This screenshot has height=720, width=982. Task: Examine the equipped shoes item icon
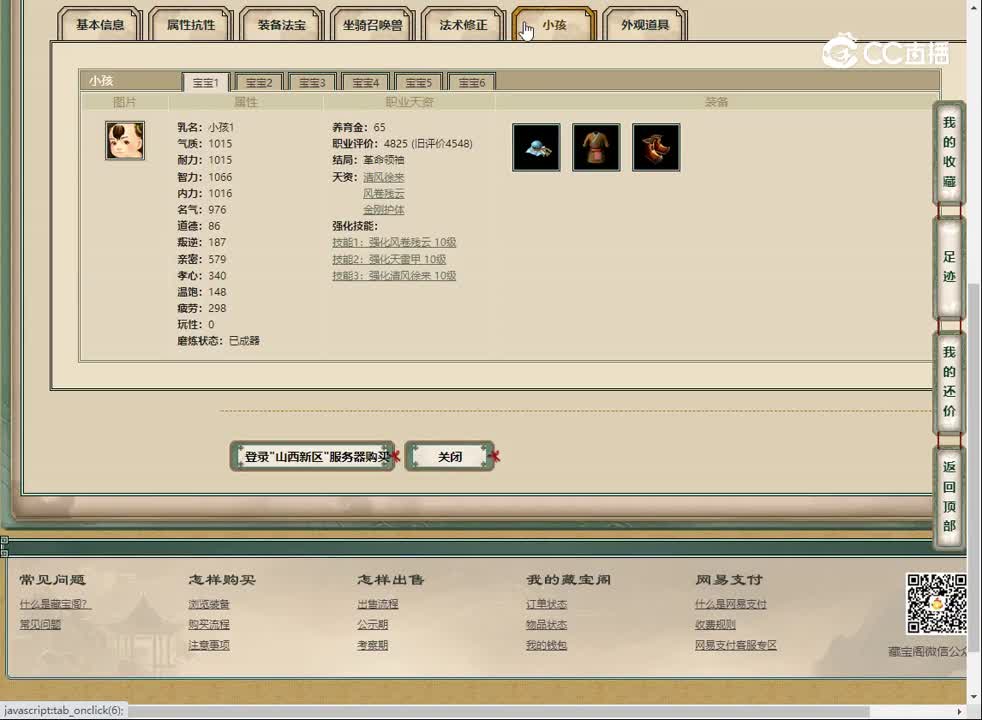click(656, 146)
